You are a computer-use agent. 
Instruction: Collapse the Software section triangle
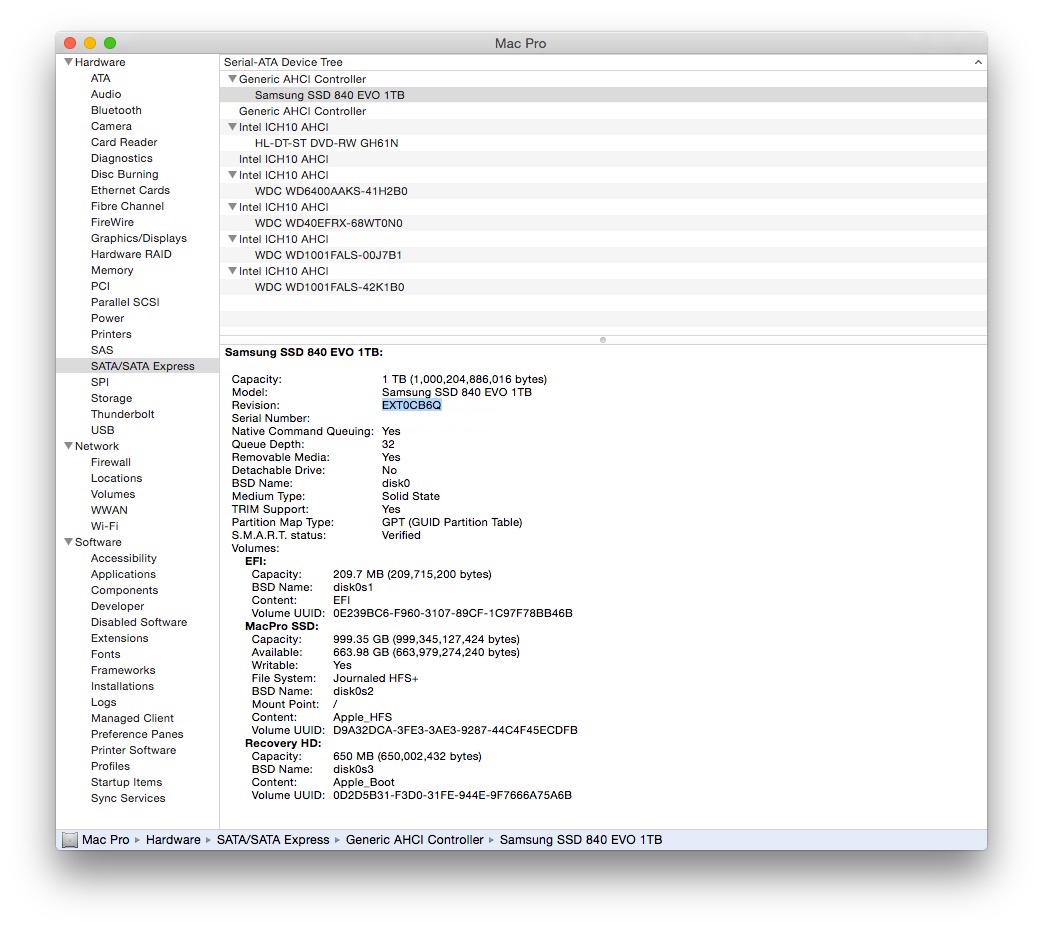(x=69, y=542)
